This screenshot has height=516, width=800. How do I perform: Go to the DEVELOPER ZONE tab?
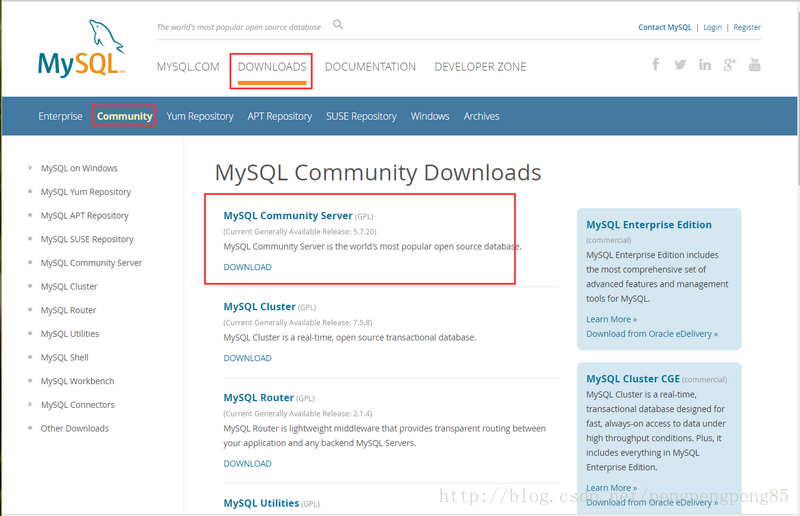coord(480,67)
